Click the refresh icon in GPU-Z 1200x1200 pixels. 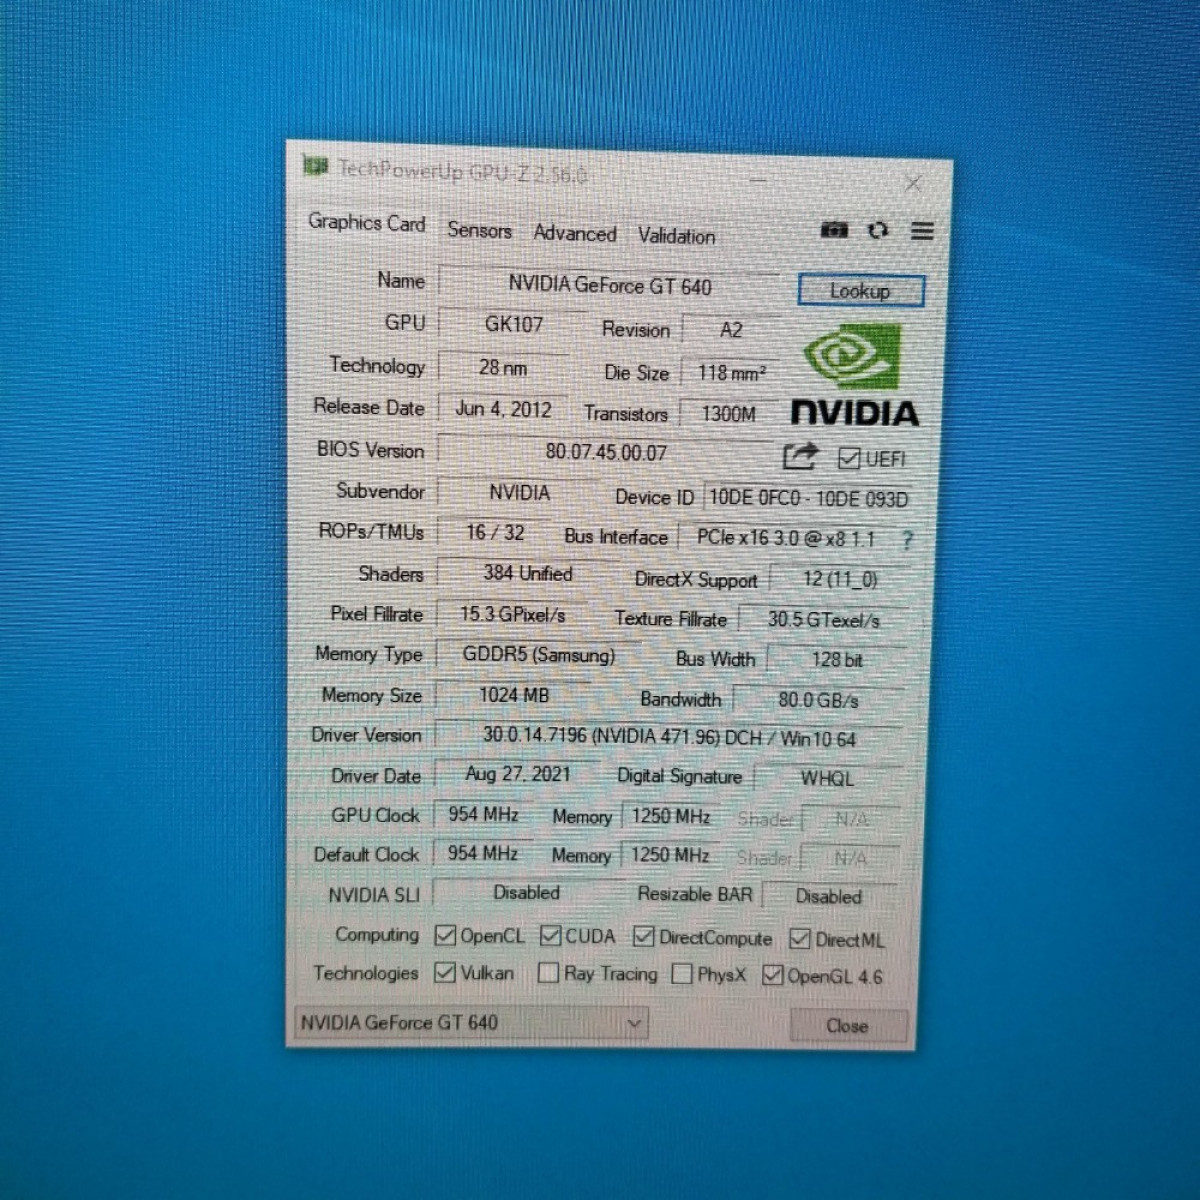click(878, 230)
